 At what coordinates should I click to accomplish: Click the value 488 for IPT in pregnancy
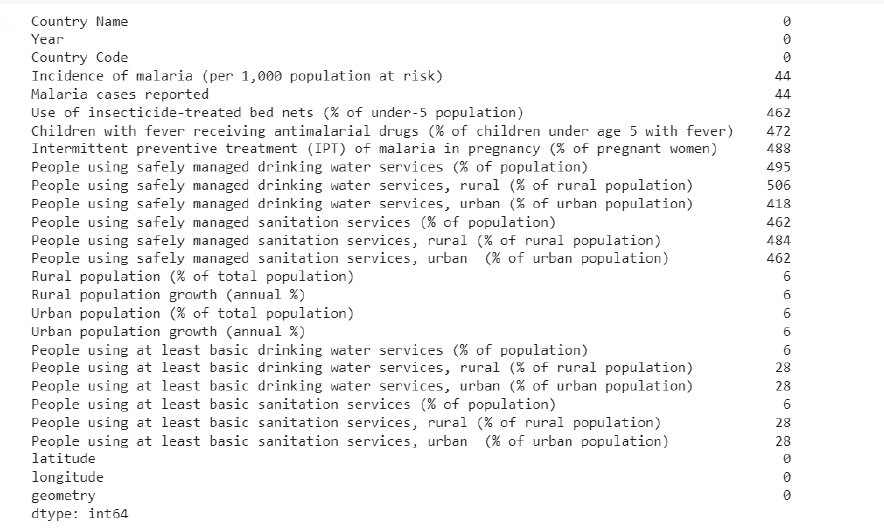tap(779, 149)
